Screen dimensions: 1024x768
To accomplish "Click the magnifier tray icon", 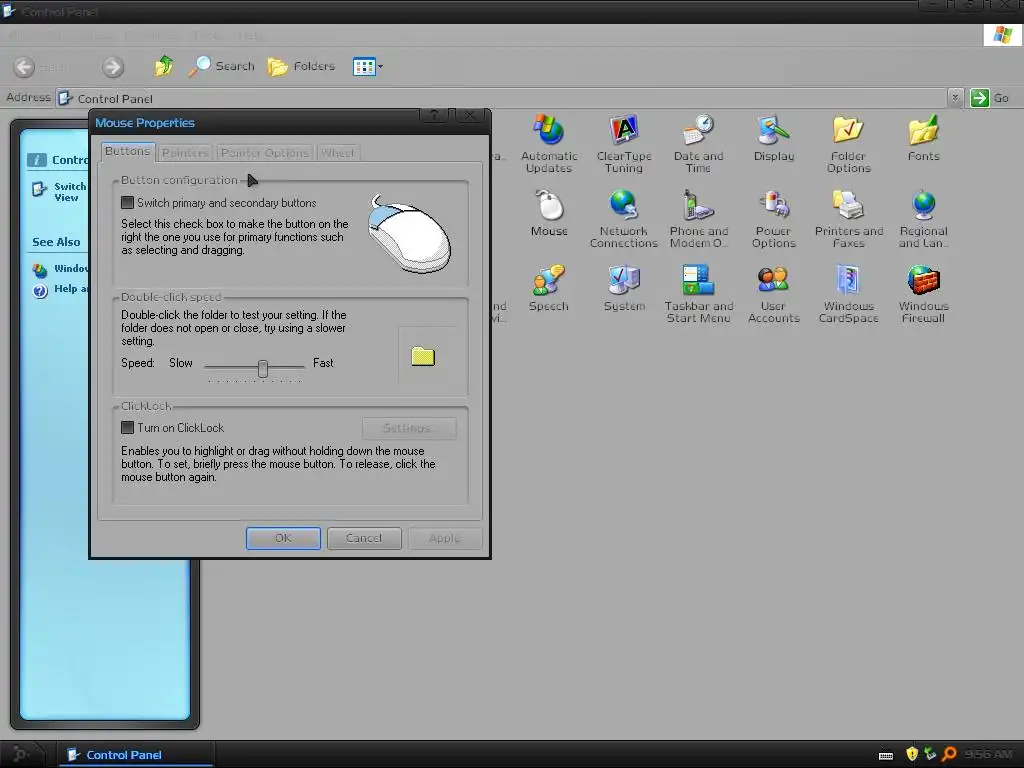I will tap(949, 754).
